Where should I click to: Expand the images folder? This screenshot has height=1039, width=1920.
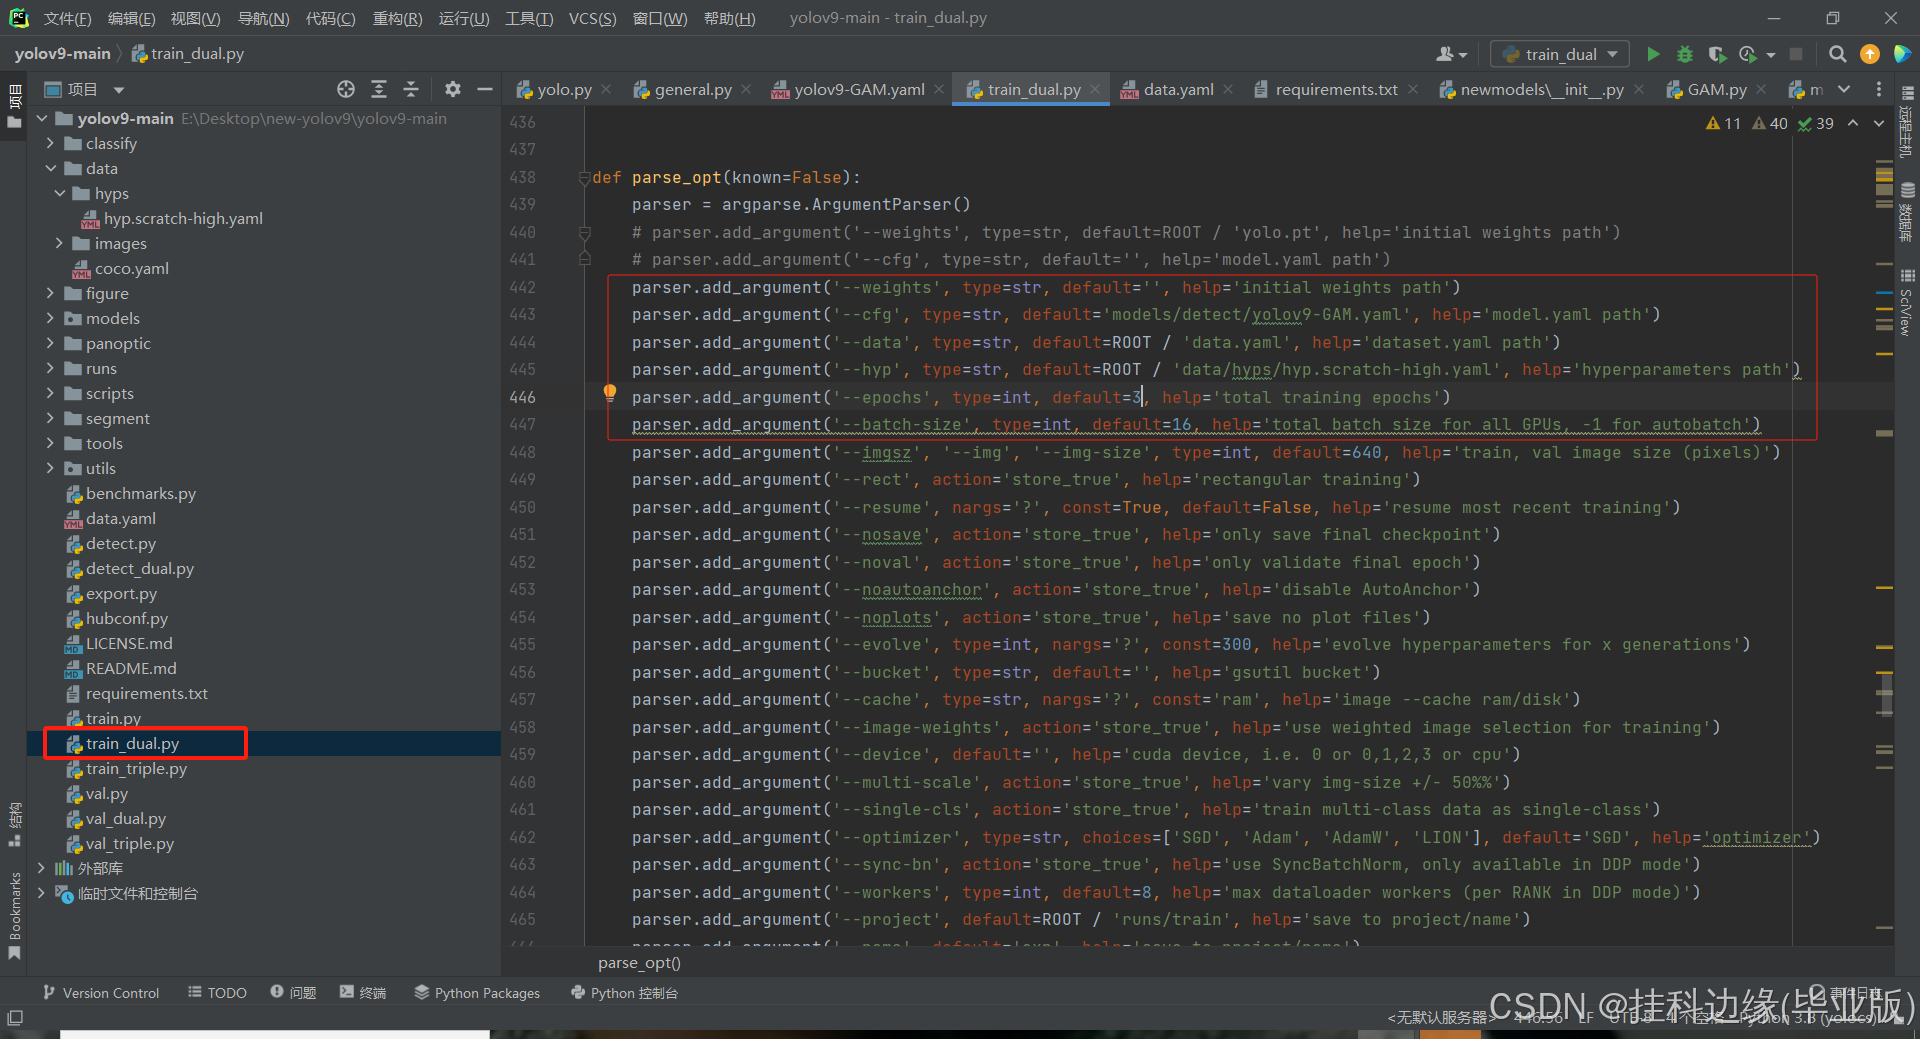[x=60, y=243]
